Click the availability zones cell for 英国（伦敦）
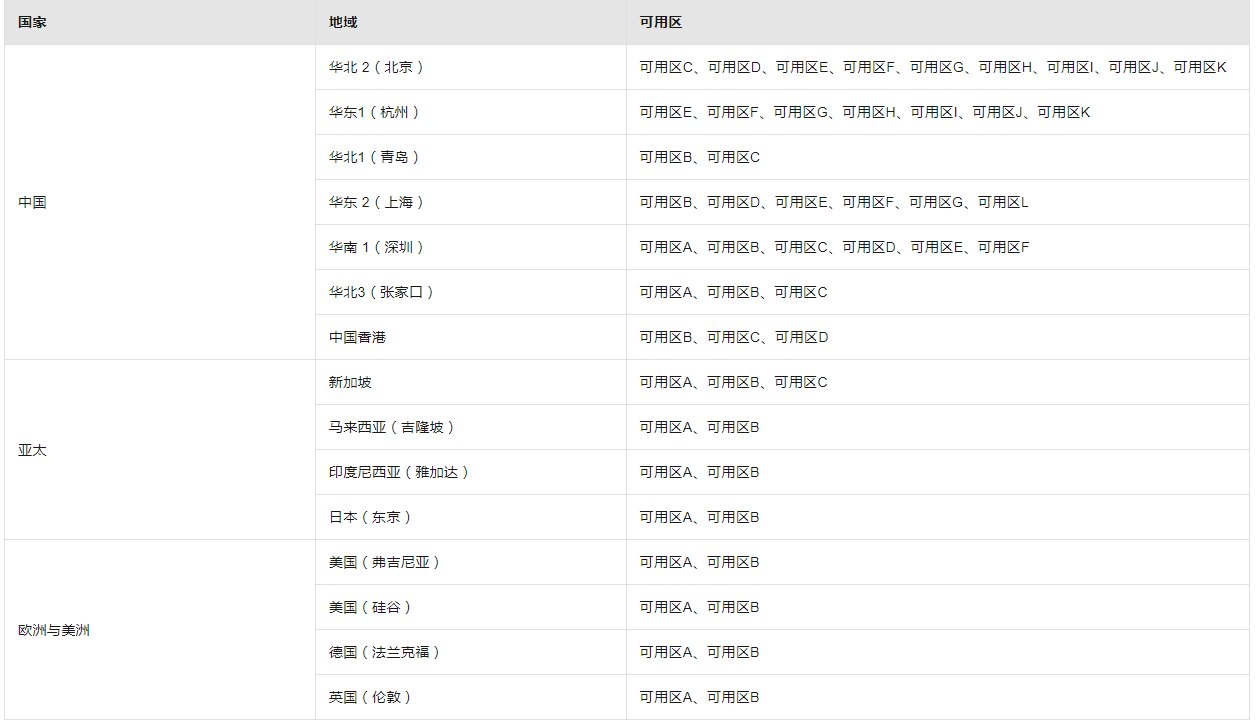The height and width of the screenshot is (725, 1256). pyautogui.click(x=700, y=697)
